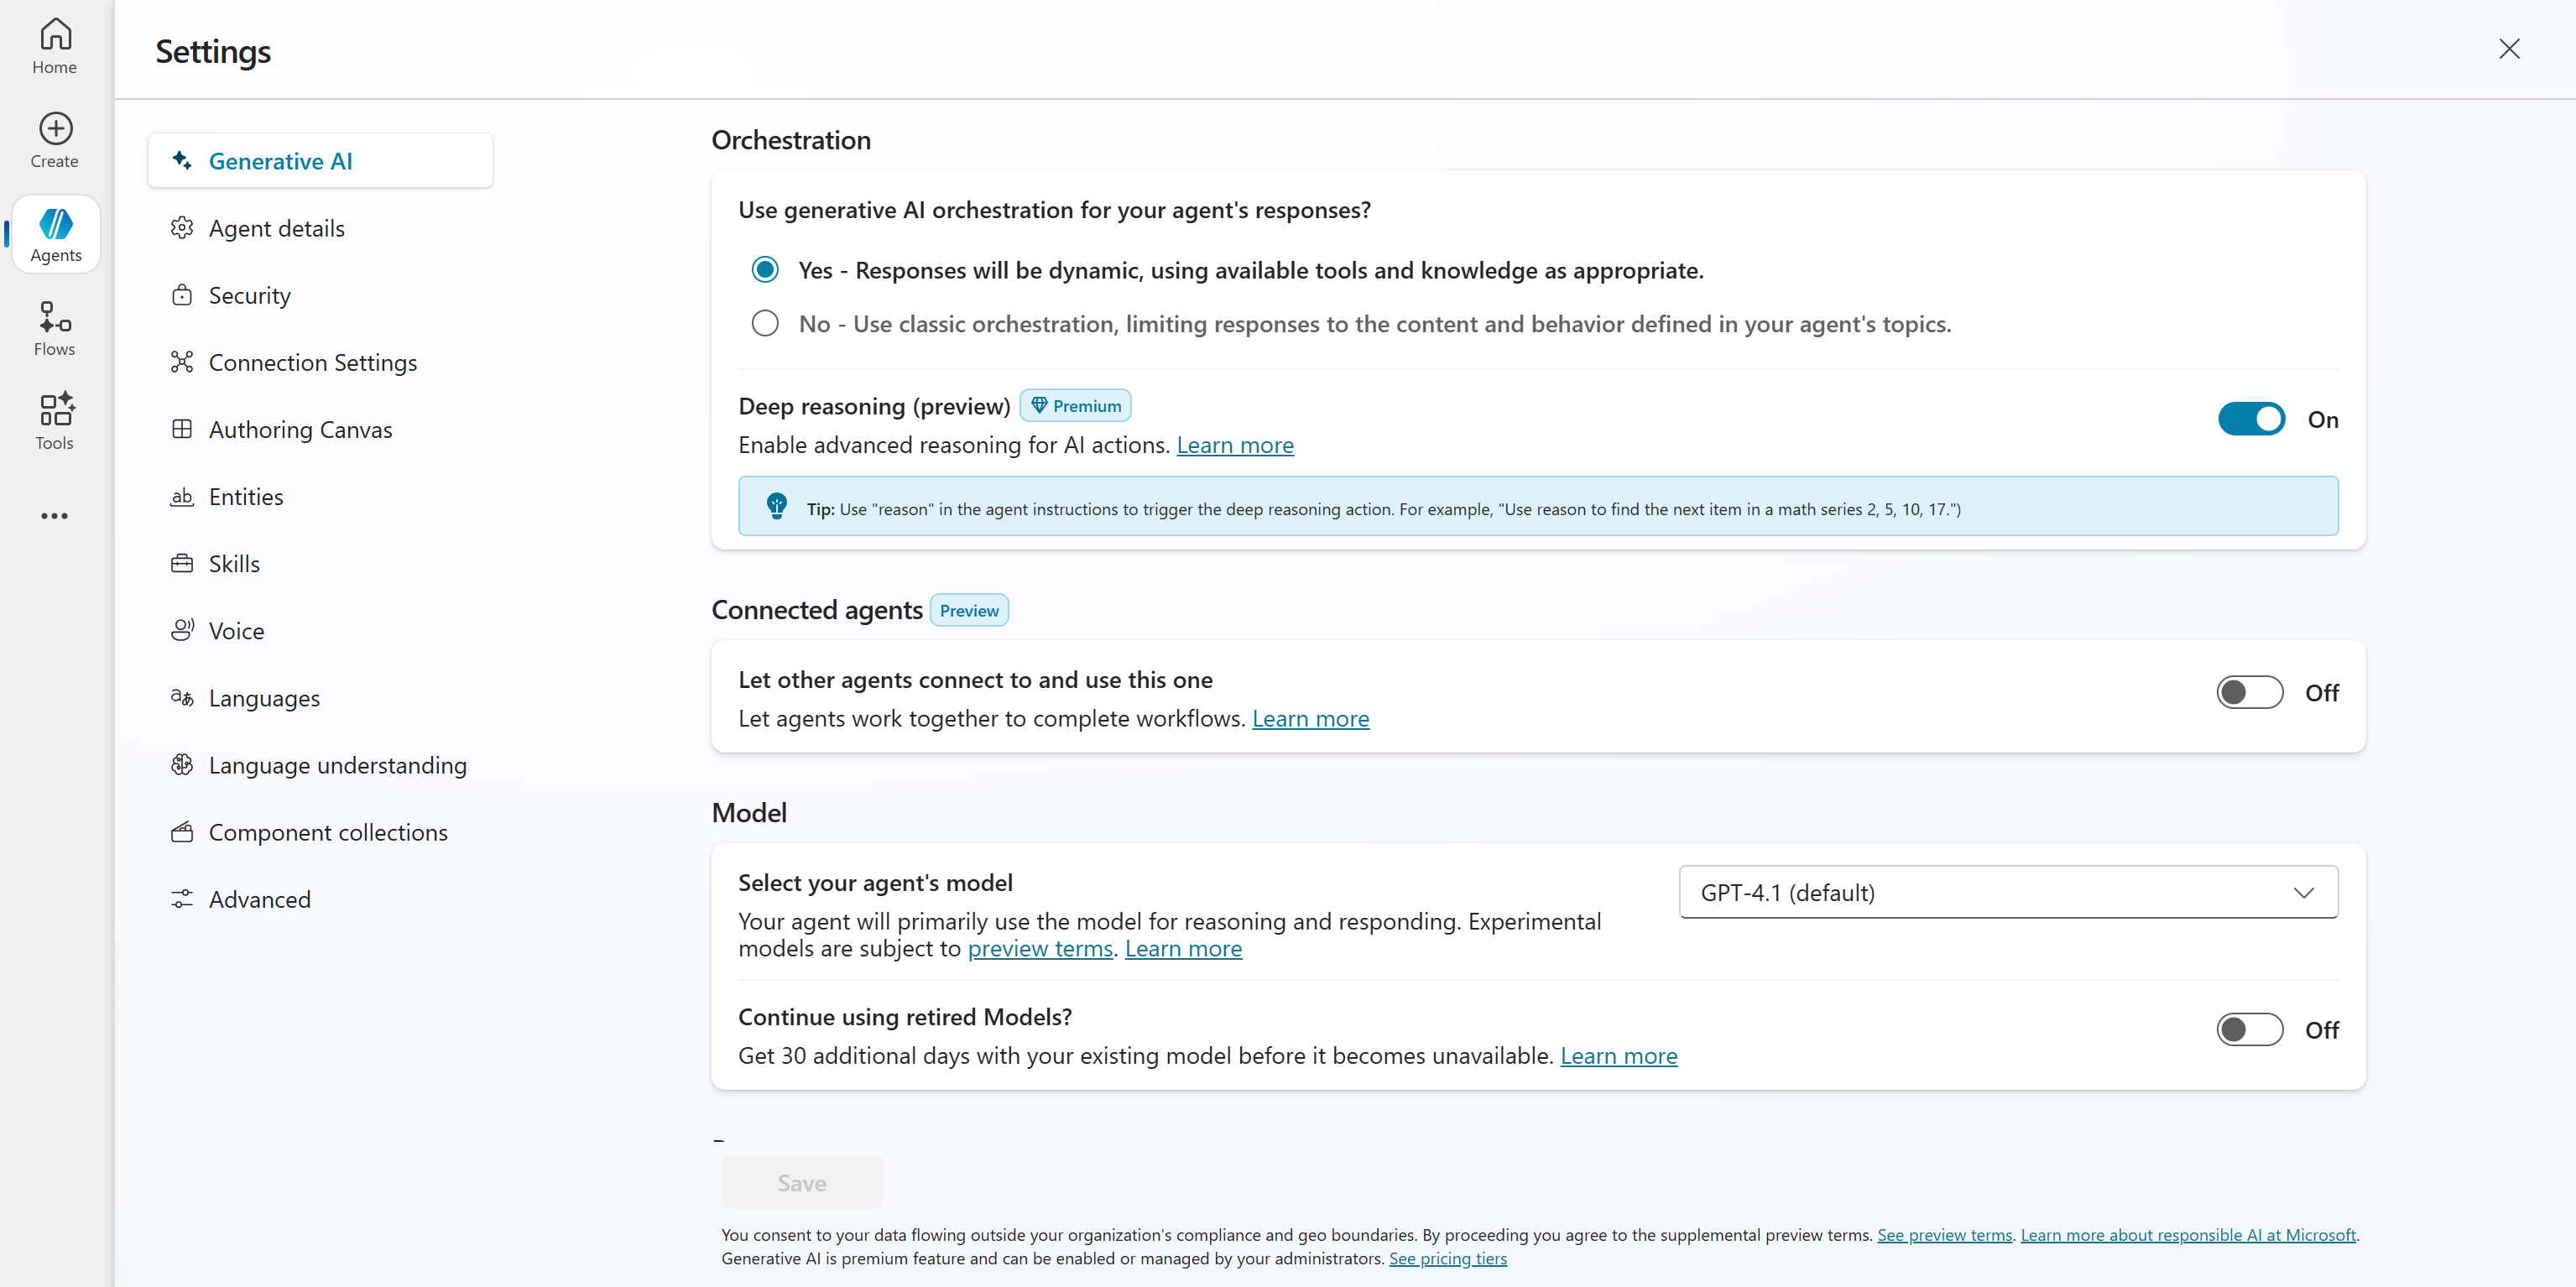This screenshot has width=2576, height=1287.
Task: Open Agent details settings section
Action: point(276,228)
